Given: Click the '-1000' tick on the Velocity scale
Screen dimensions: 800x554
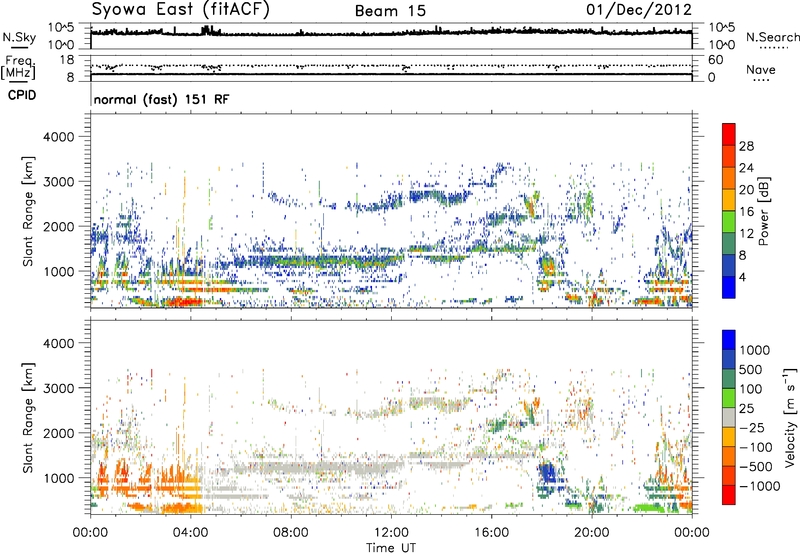Looking at the screenshot, I should tap(759, 486).
